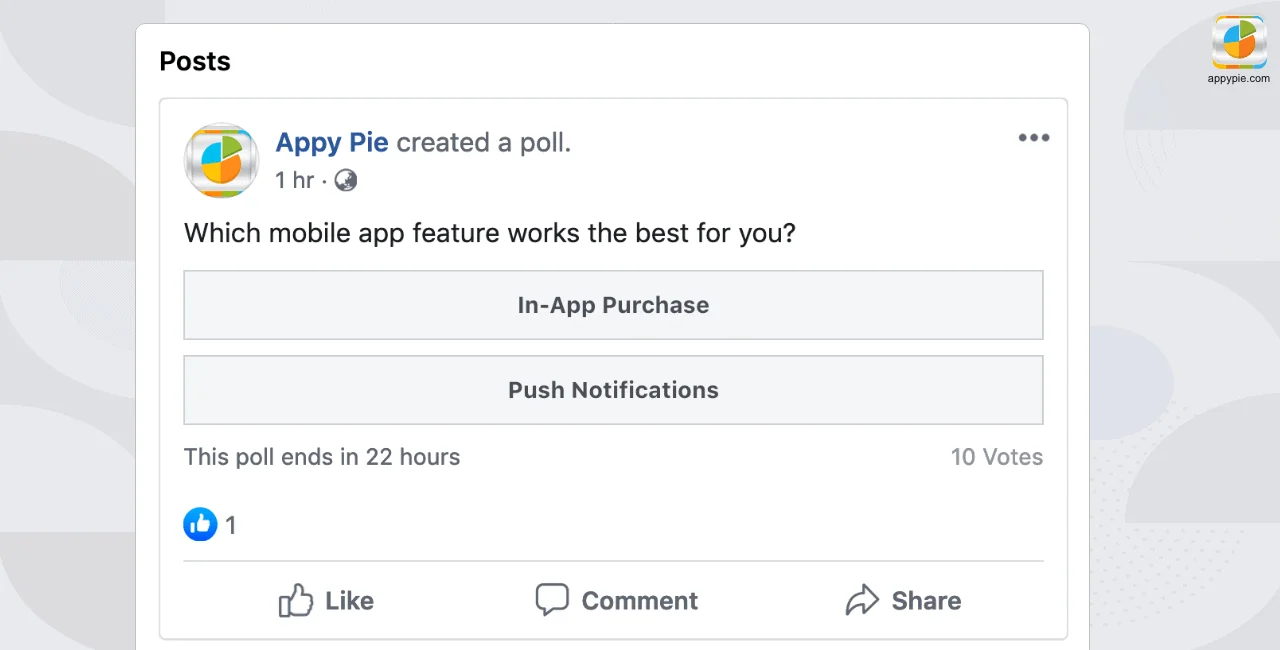Click the 1 hr post timestamp
The height and width of the screenshot is (650, 1280).
coord(295,180)
